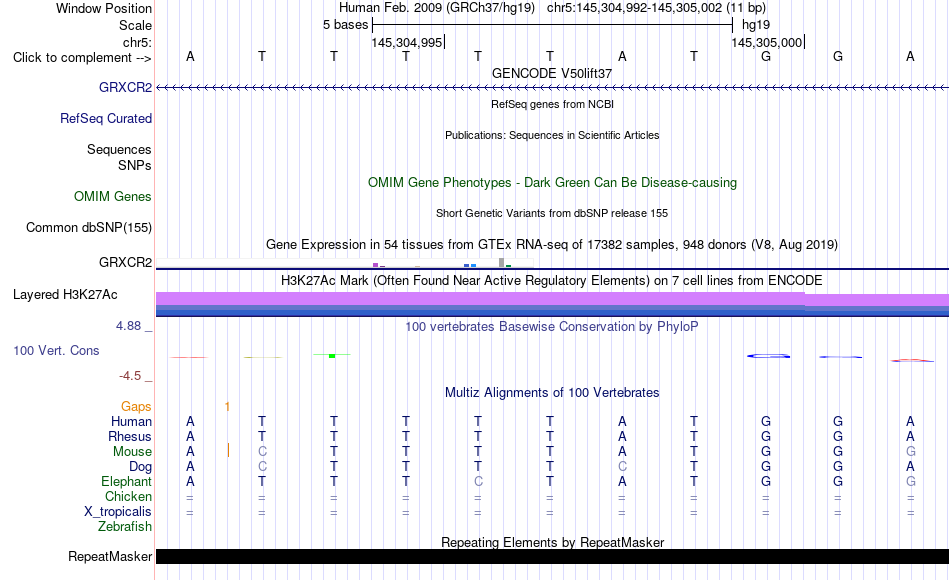Click the Gaps label in Multiz alignment
Image resolution: width=950 pixels, height=580 pixels.
136,406
